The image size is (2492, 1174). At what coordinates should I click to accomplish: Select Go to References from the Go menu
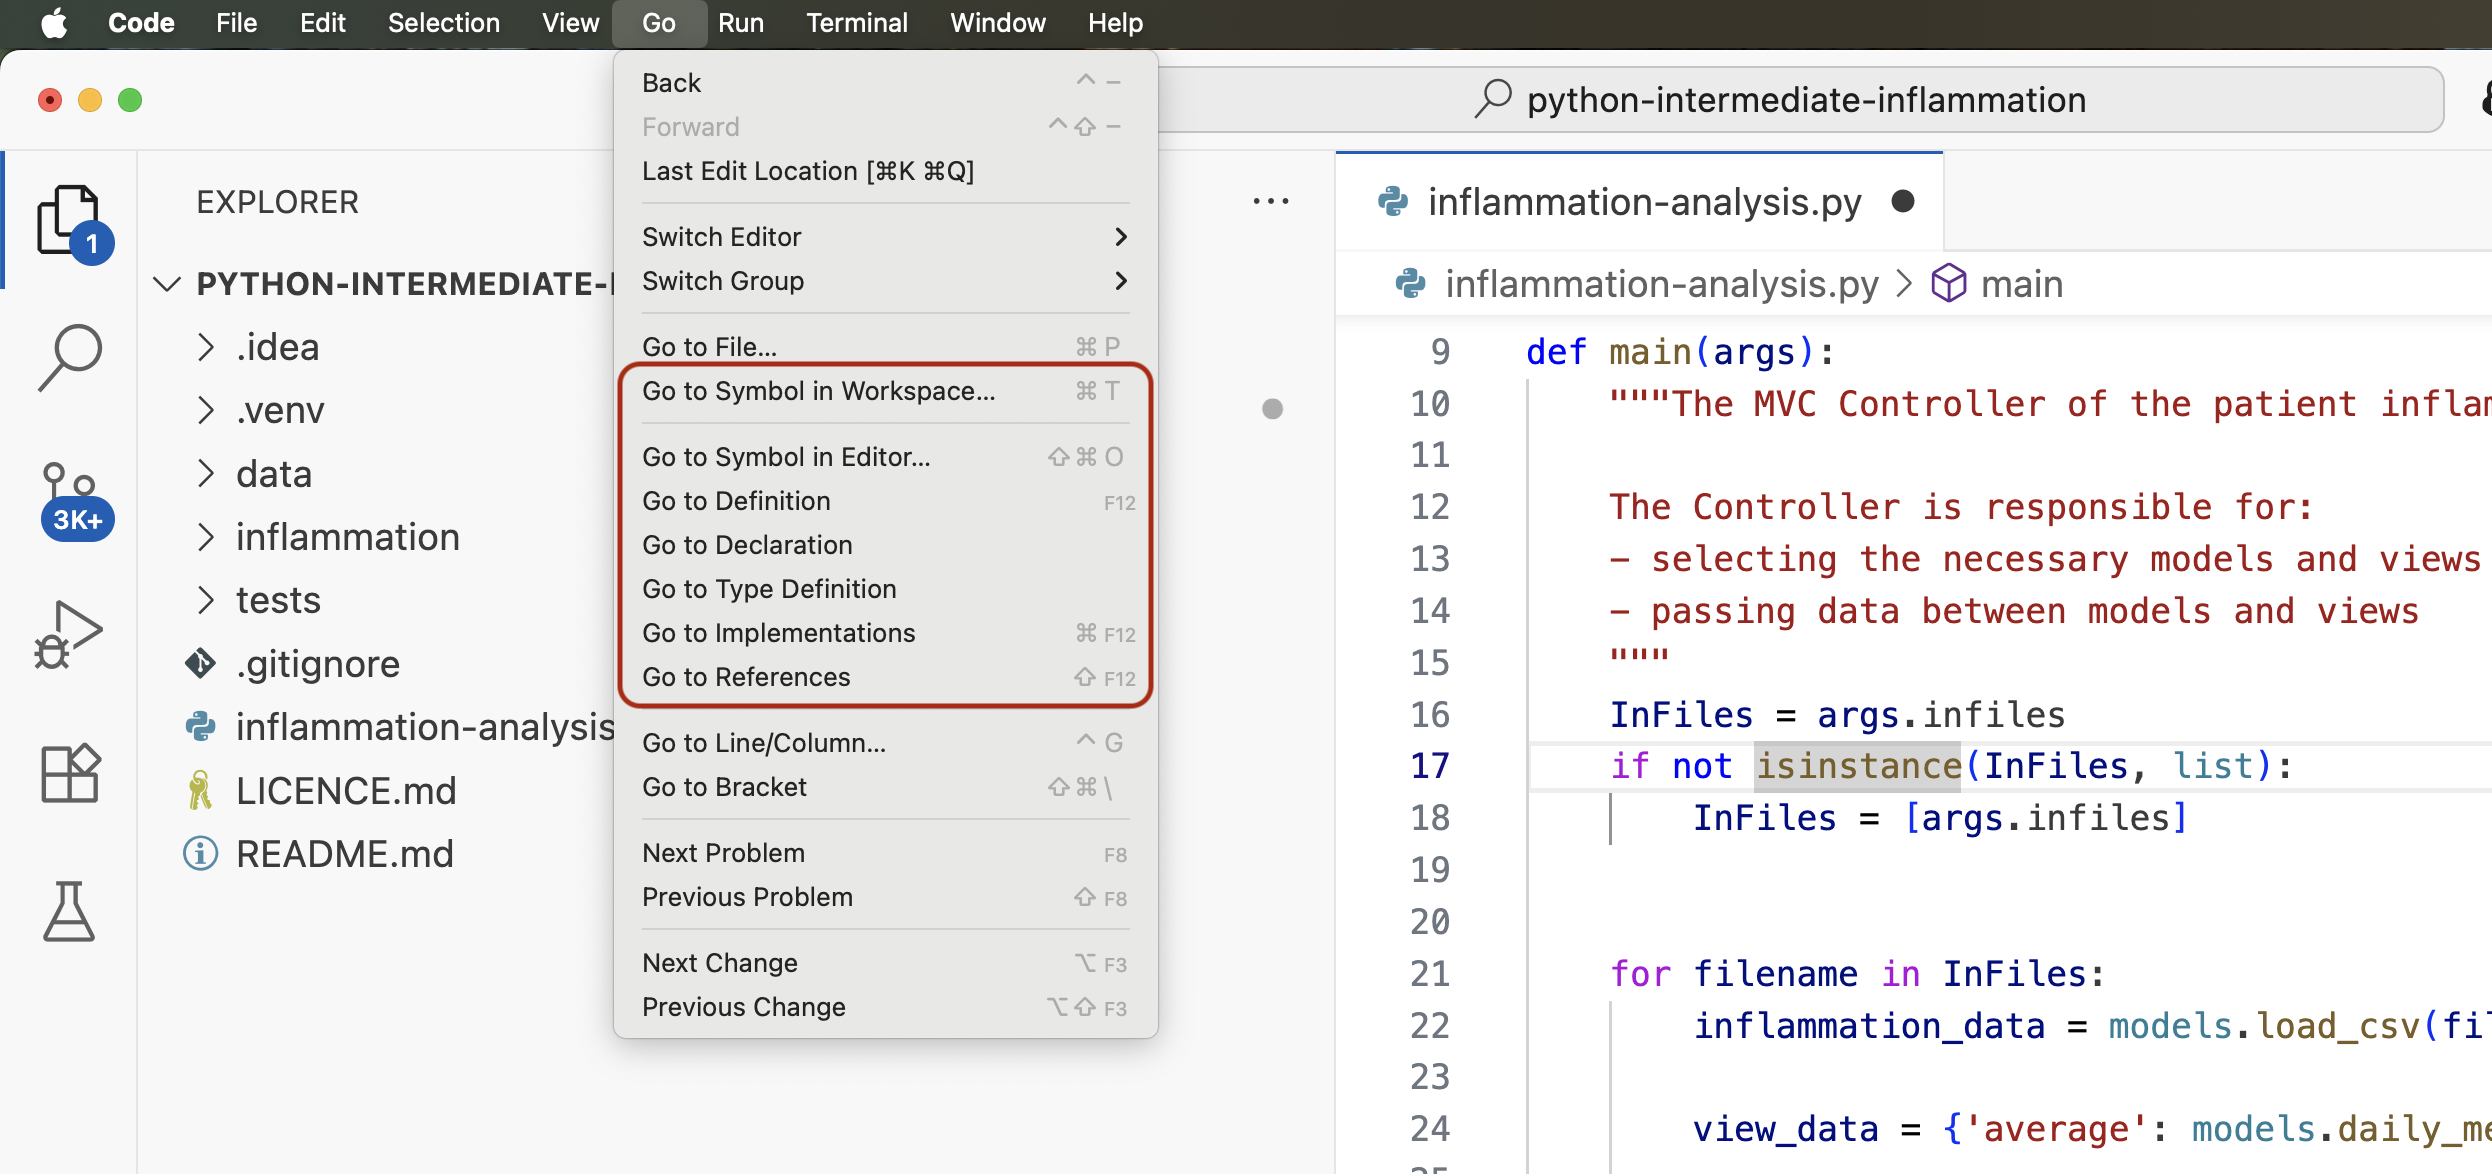746,677
